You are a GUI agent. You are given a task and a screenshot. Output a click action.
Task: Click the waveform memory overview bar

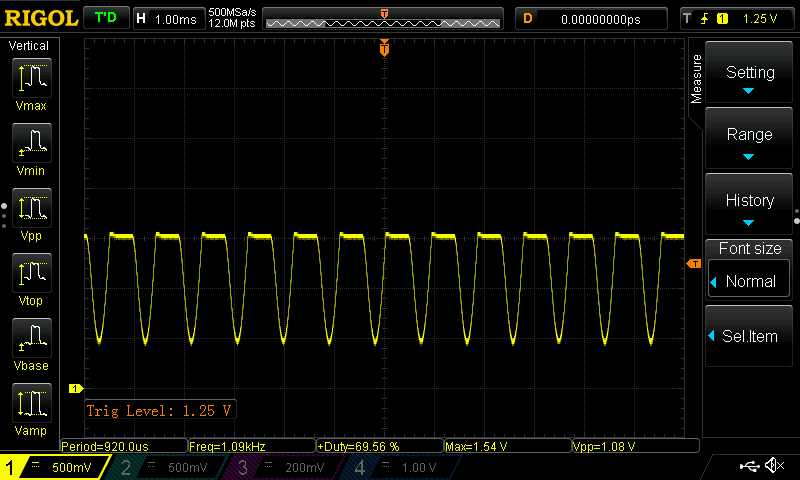click(383, 19)
